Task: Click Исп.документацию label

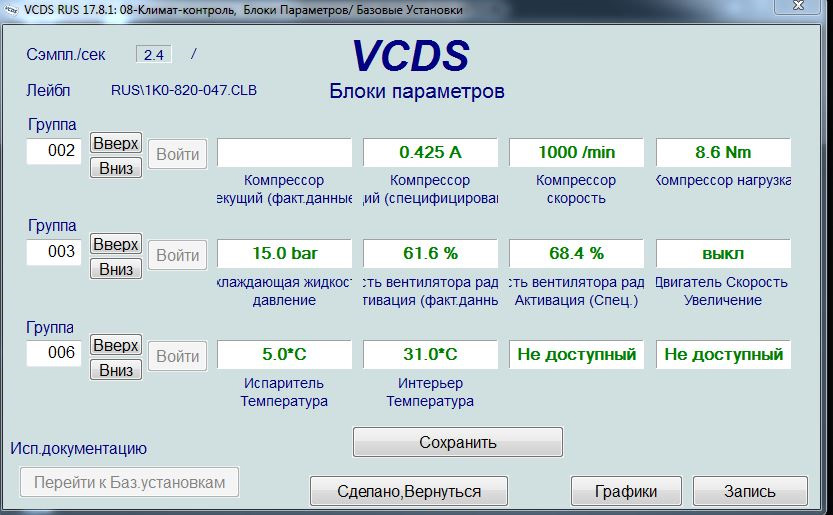Action: pyautogui.click(x=79, y=449)
